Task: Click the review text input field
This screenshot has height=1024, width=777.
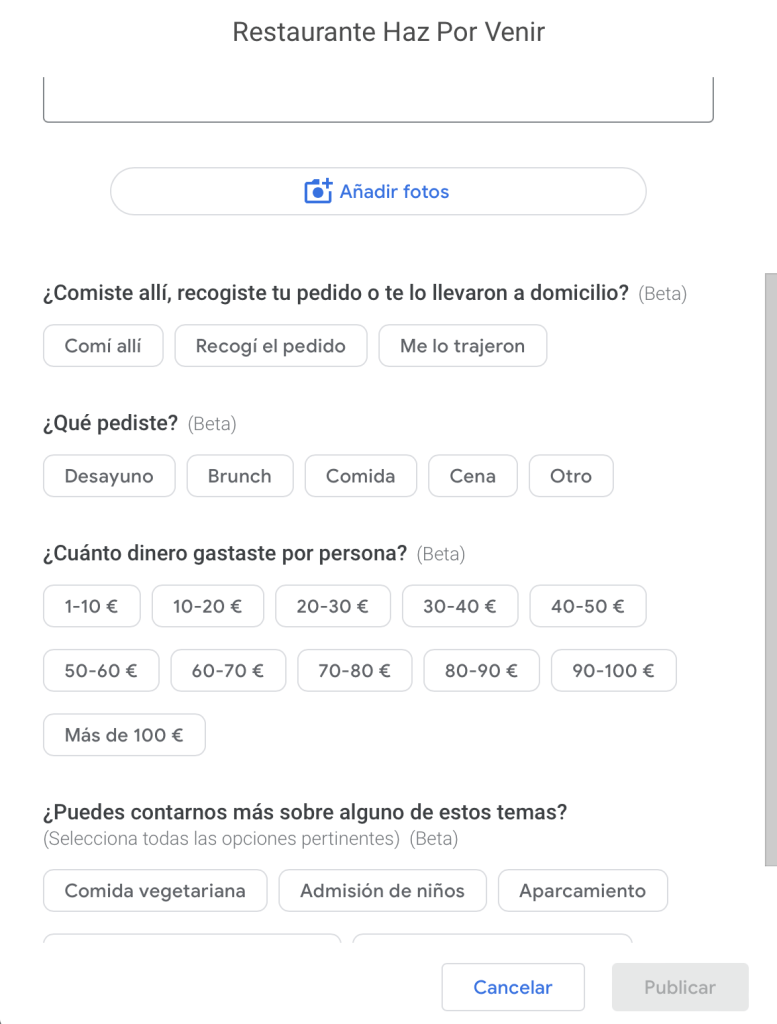Action: point(378,100)
